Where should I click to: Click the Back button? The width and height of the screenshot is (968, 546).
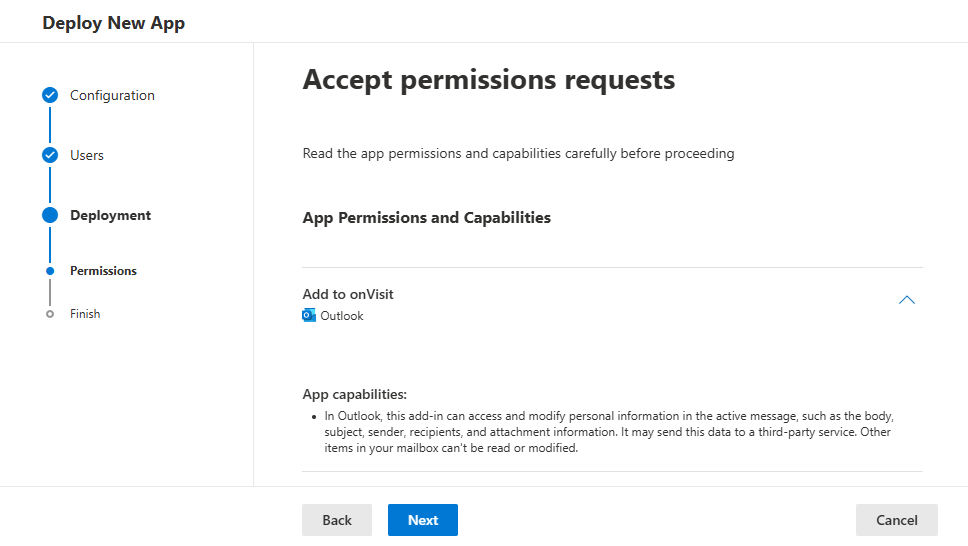point(336,520)
